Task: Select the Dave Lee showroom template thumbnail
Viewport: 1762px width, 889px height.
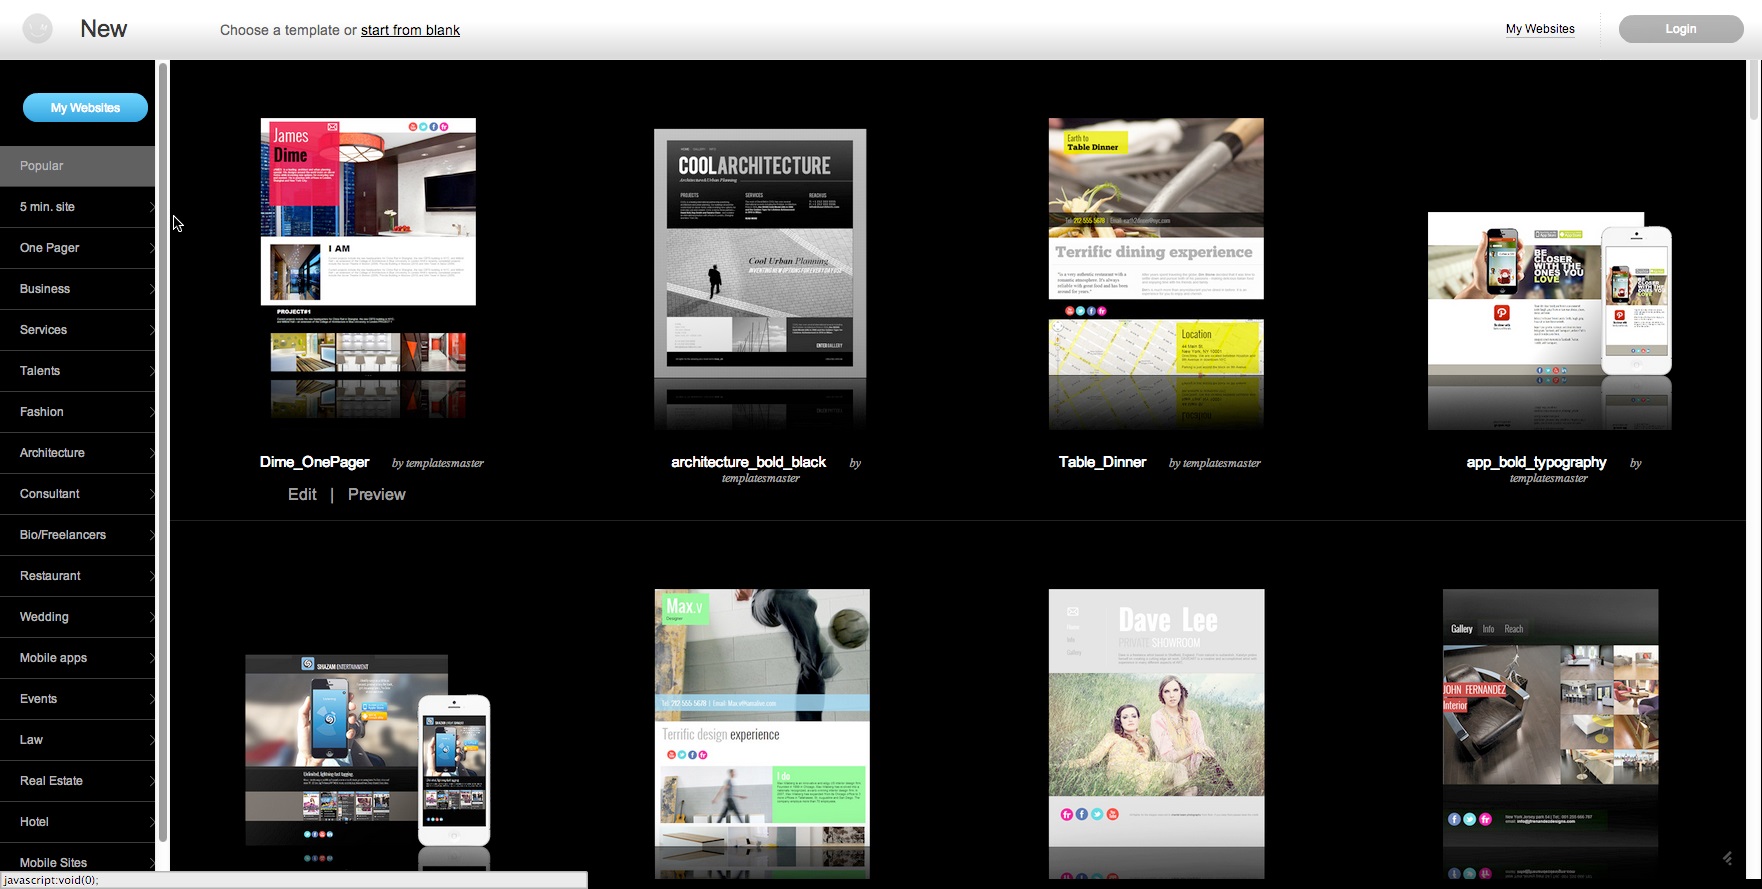Action: click(x=1156, y=732)
